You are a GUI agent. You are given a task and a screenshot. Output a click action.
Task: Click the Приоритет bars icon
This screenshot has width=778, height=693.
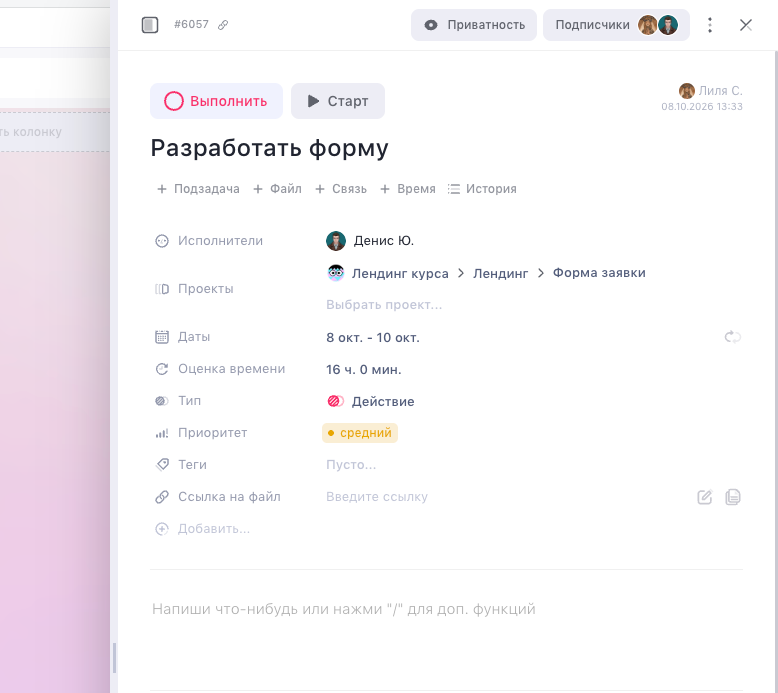[x=162, y=433]
